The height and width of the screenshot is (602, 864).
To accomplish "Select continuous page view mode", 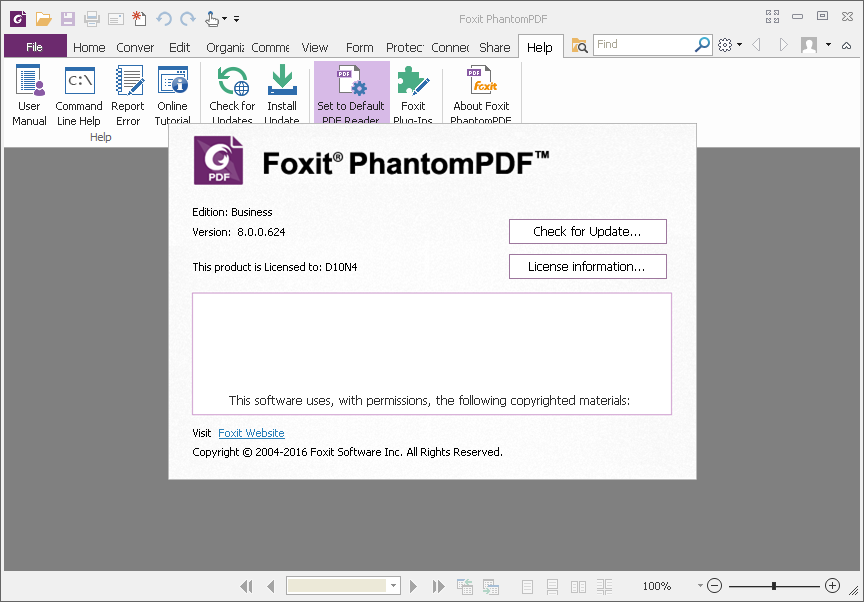I will click(x=552, y=587).
